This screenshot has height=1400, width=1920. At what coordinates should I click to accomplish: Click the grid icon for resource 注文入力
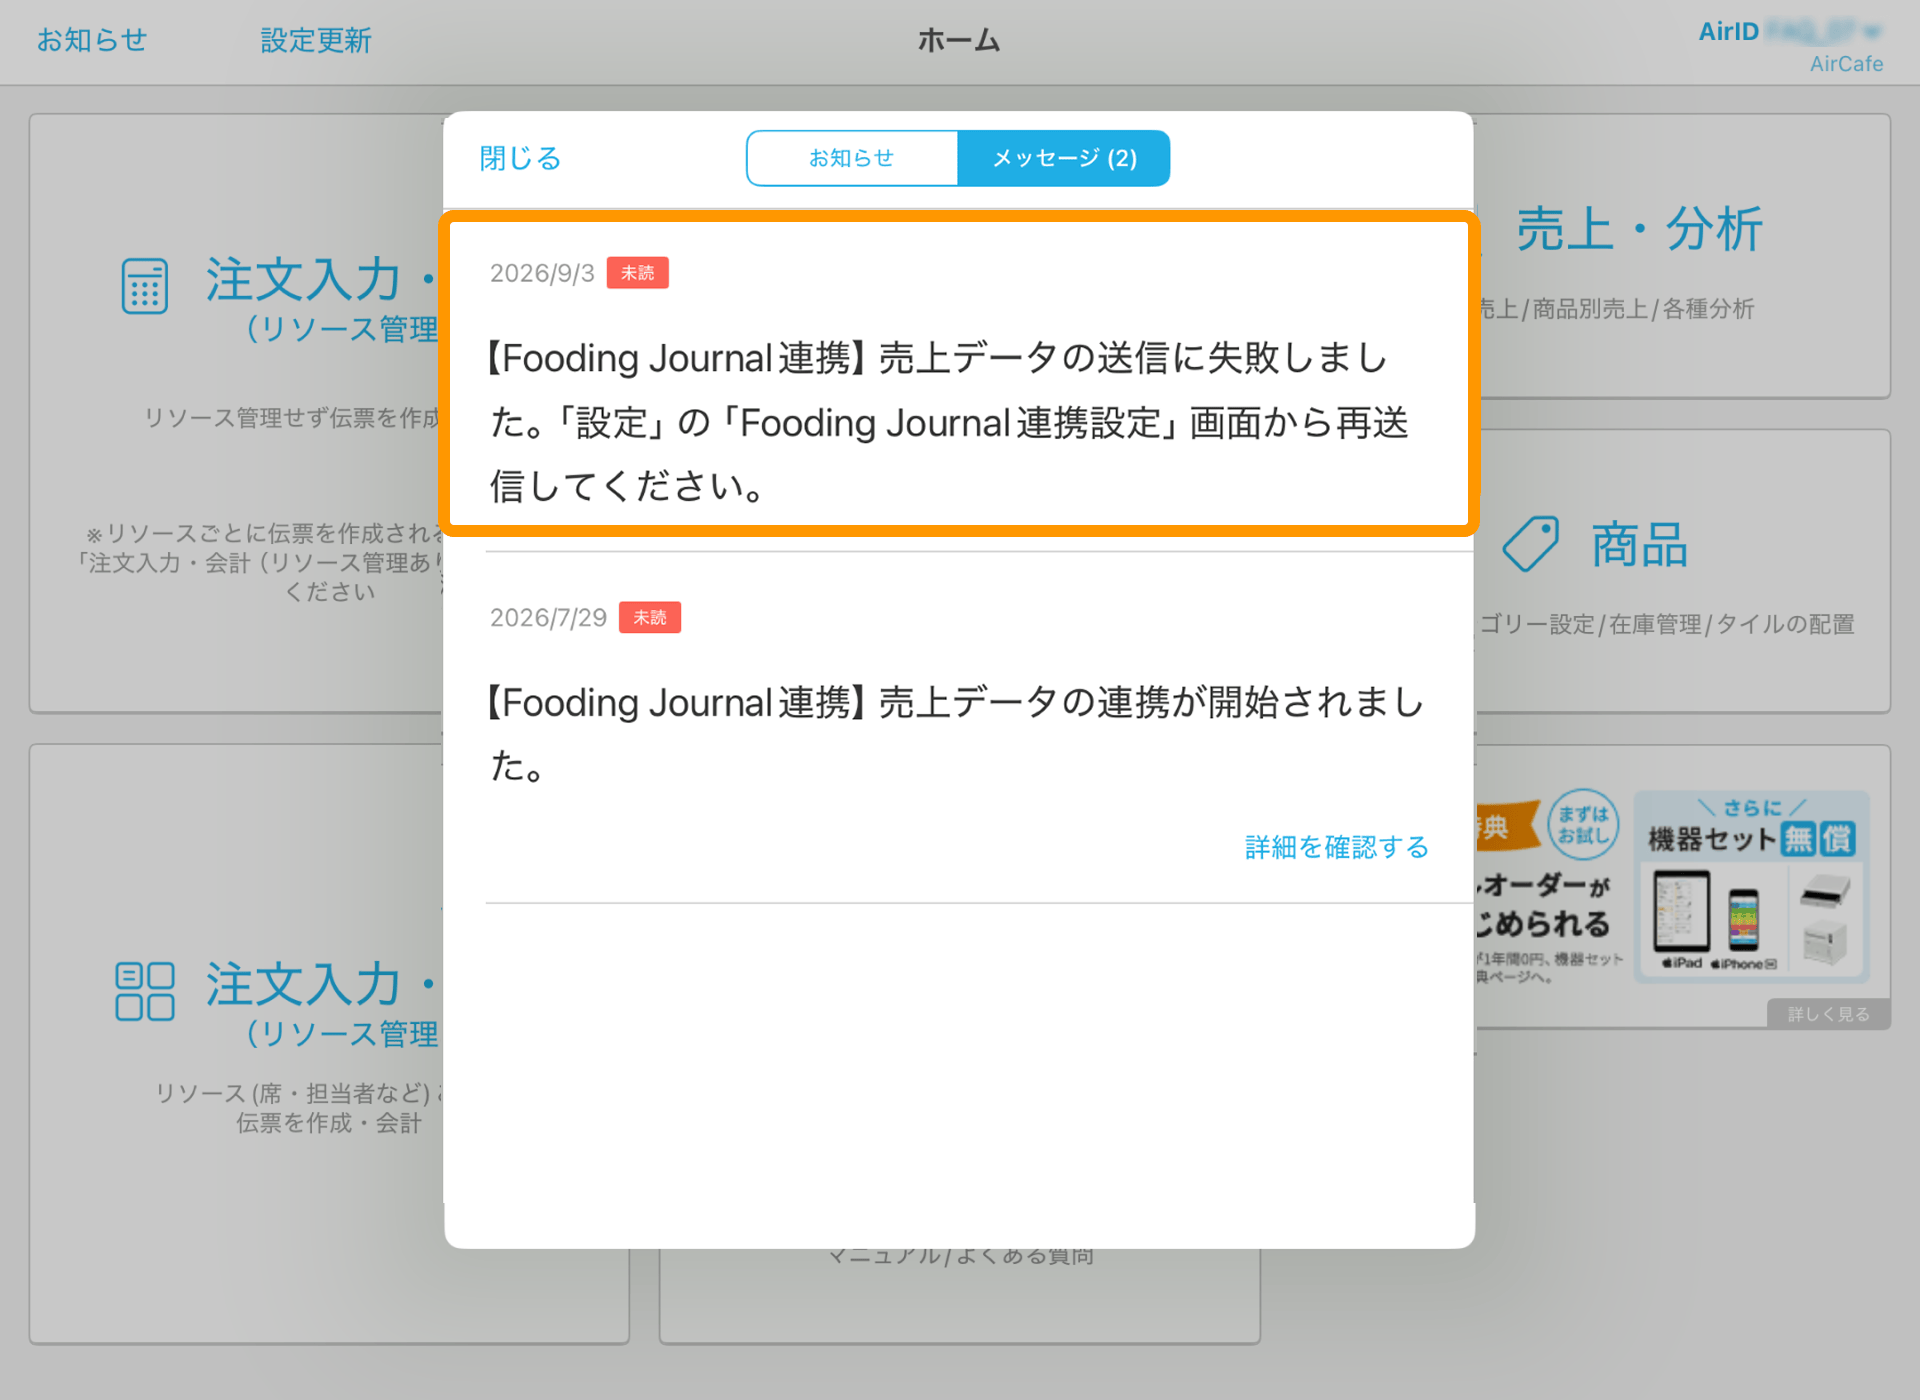(145, 991)
